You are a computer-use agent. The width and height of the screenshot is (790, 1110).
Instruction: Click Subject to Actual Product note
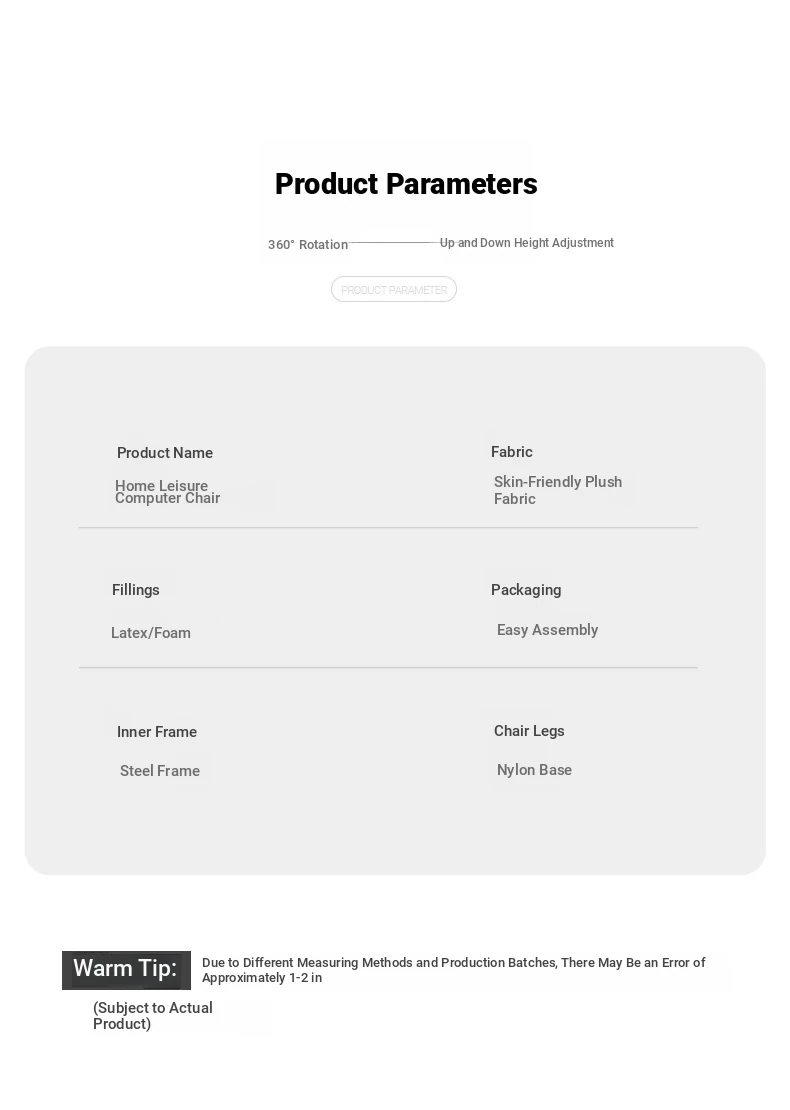tap(153, 1016)
